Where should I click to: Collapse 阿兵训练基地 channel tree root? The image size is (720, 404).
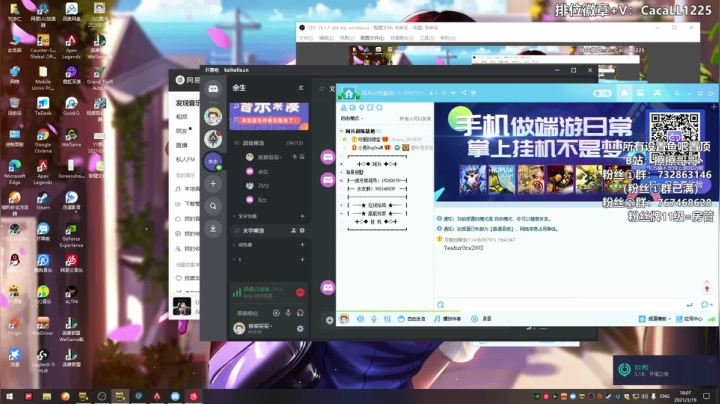coord(341,131)
